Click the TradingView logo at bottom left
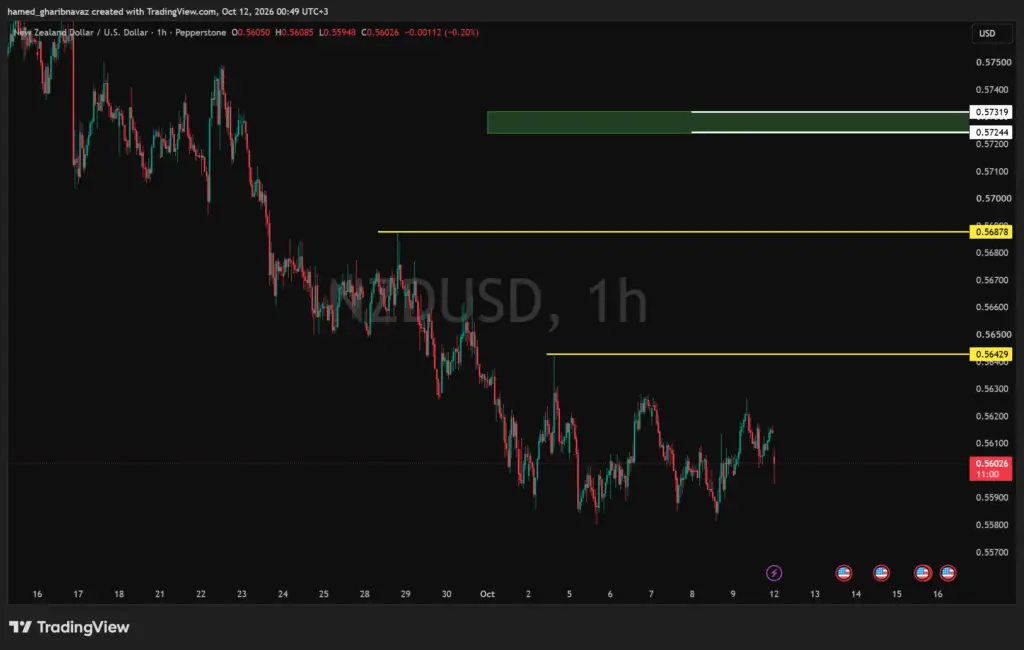Screen dimensions: 1024x650 point(69,627)
